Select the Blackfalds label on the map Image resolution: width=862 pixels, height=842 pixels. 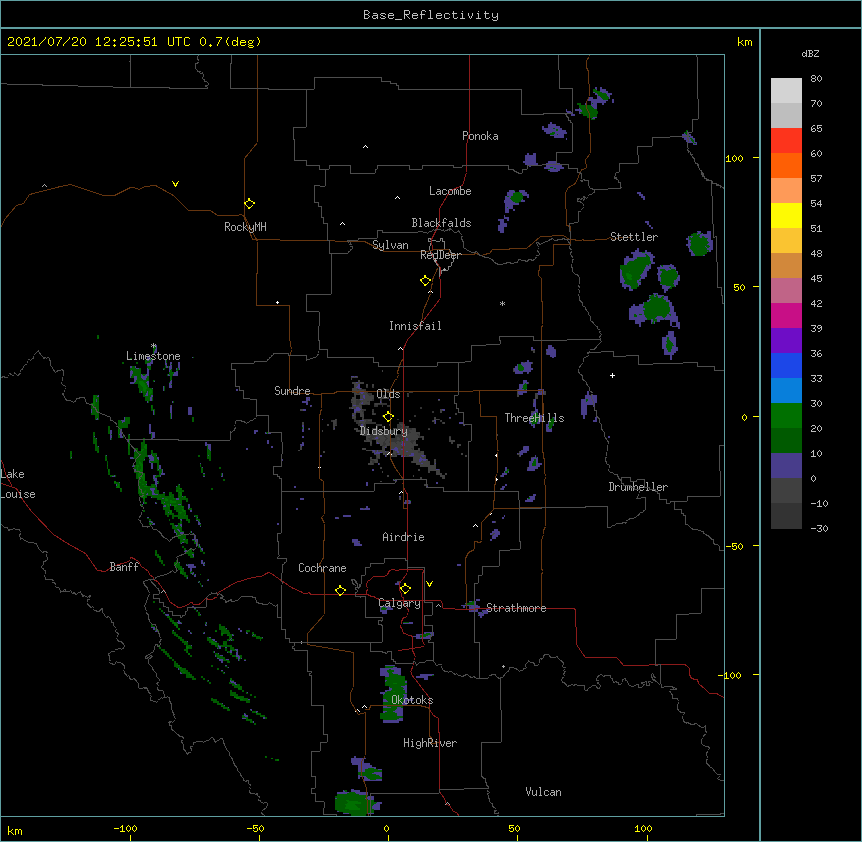(x=441, y=223)
